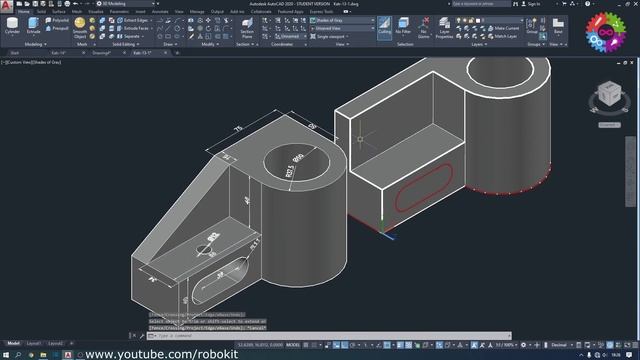The image size is (640, 360).
Task: Select the Cylinder modeling tool
Action: click(12, 27)
